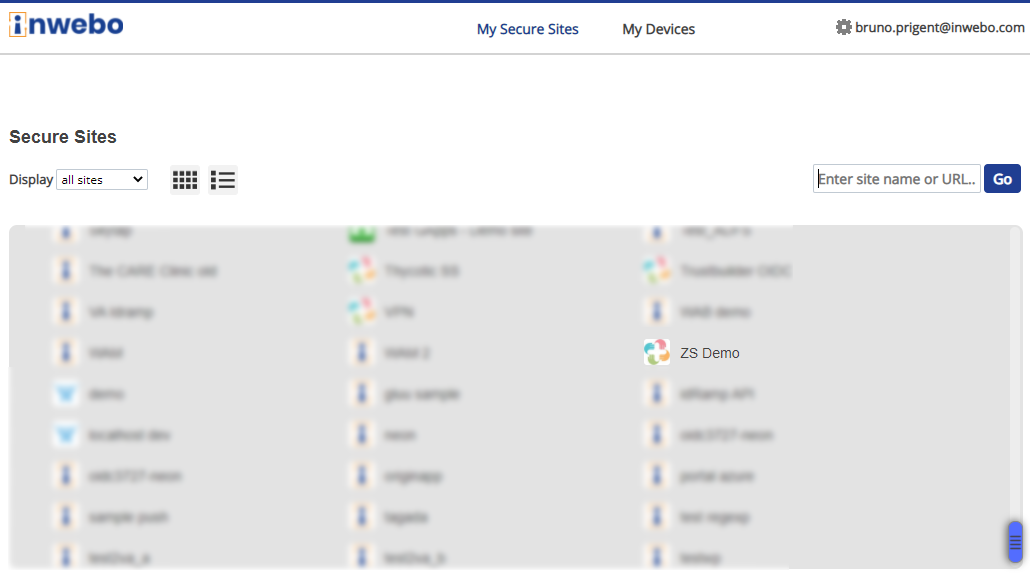This screenshot has width=1030, height=576.
Task: Click the localhost dev site icon
Action: coord(66,435)
